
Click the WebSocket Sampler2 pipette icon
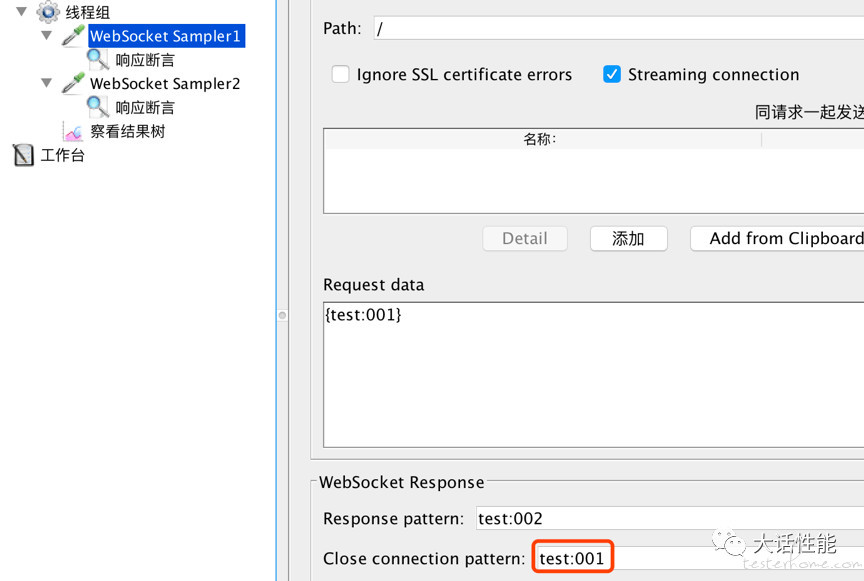[73, 83]
